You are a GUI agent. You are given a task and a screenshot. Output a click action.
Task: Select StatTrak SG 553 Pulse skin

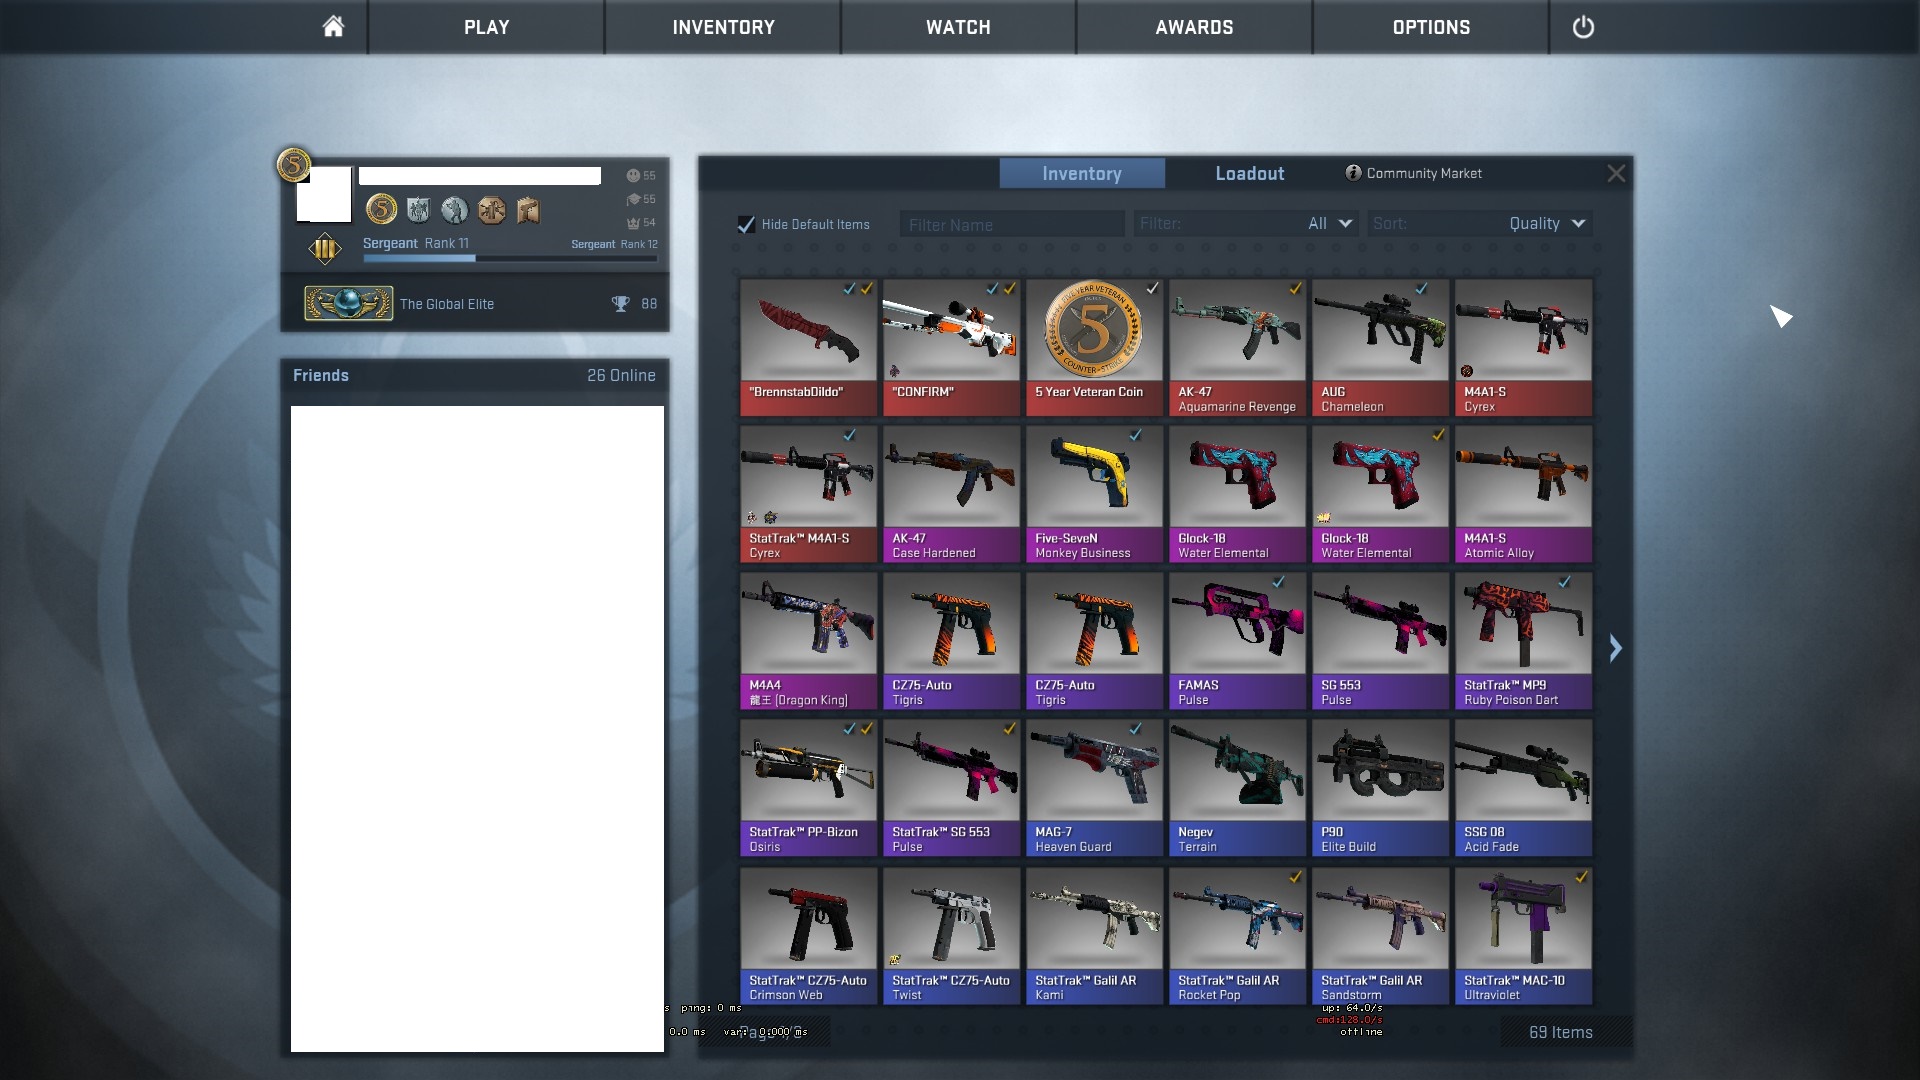click(x=951, y=788)
